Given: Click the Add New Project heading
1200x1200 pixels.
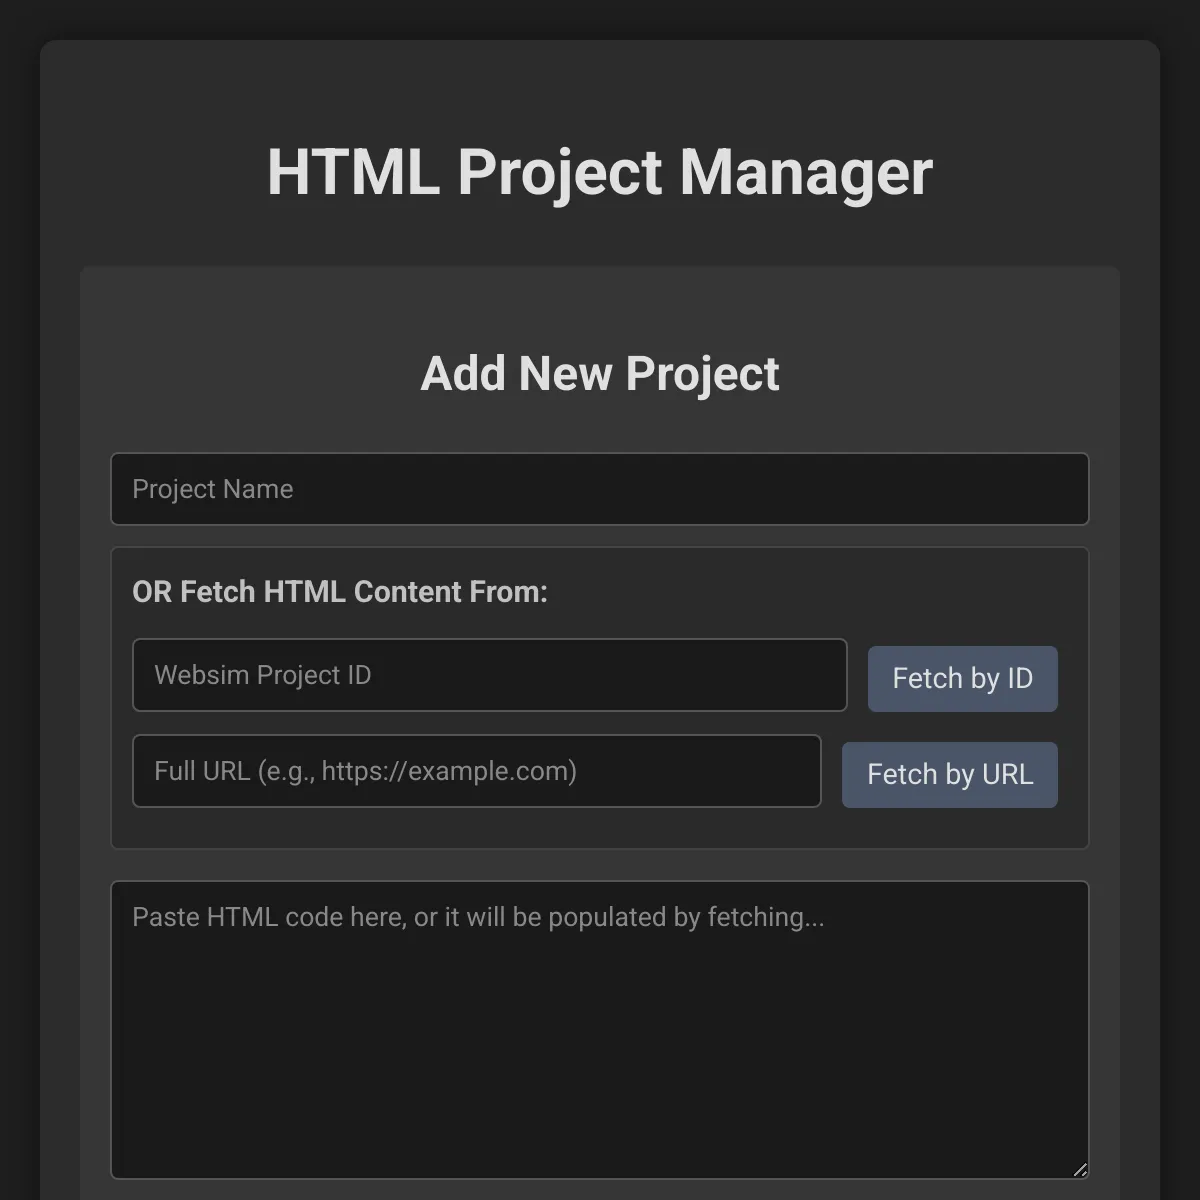Looking at the screenshot, I should click(600, 373).
